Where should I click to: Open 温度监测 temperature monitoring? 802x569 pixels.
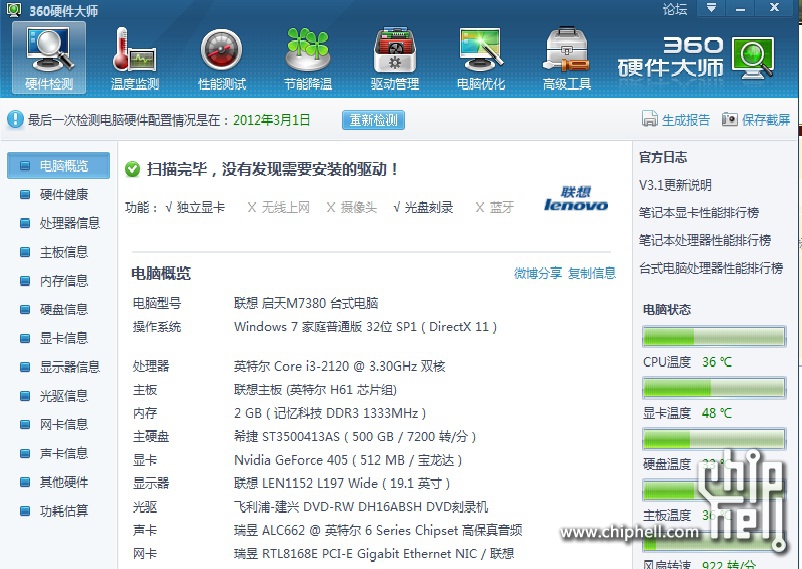(135, 57)
